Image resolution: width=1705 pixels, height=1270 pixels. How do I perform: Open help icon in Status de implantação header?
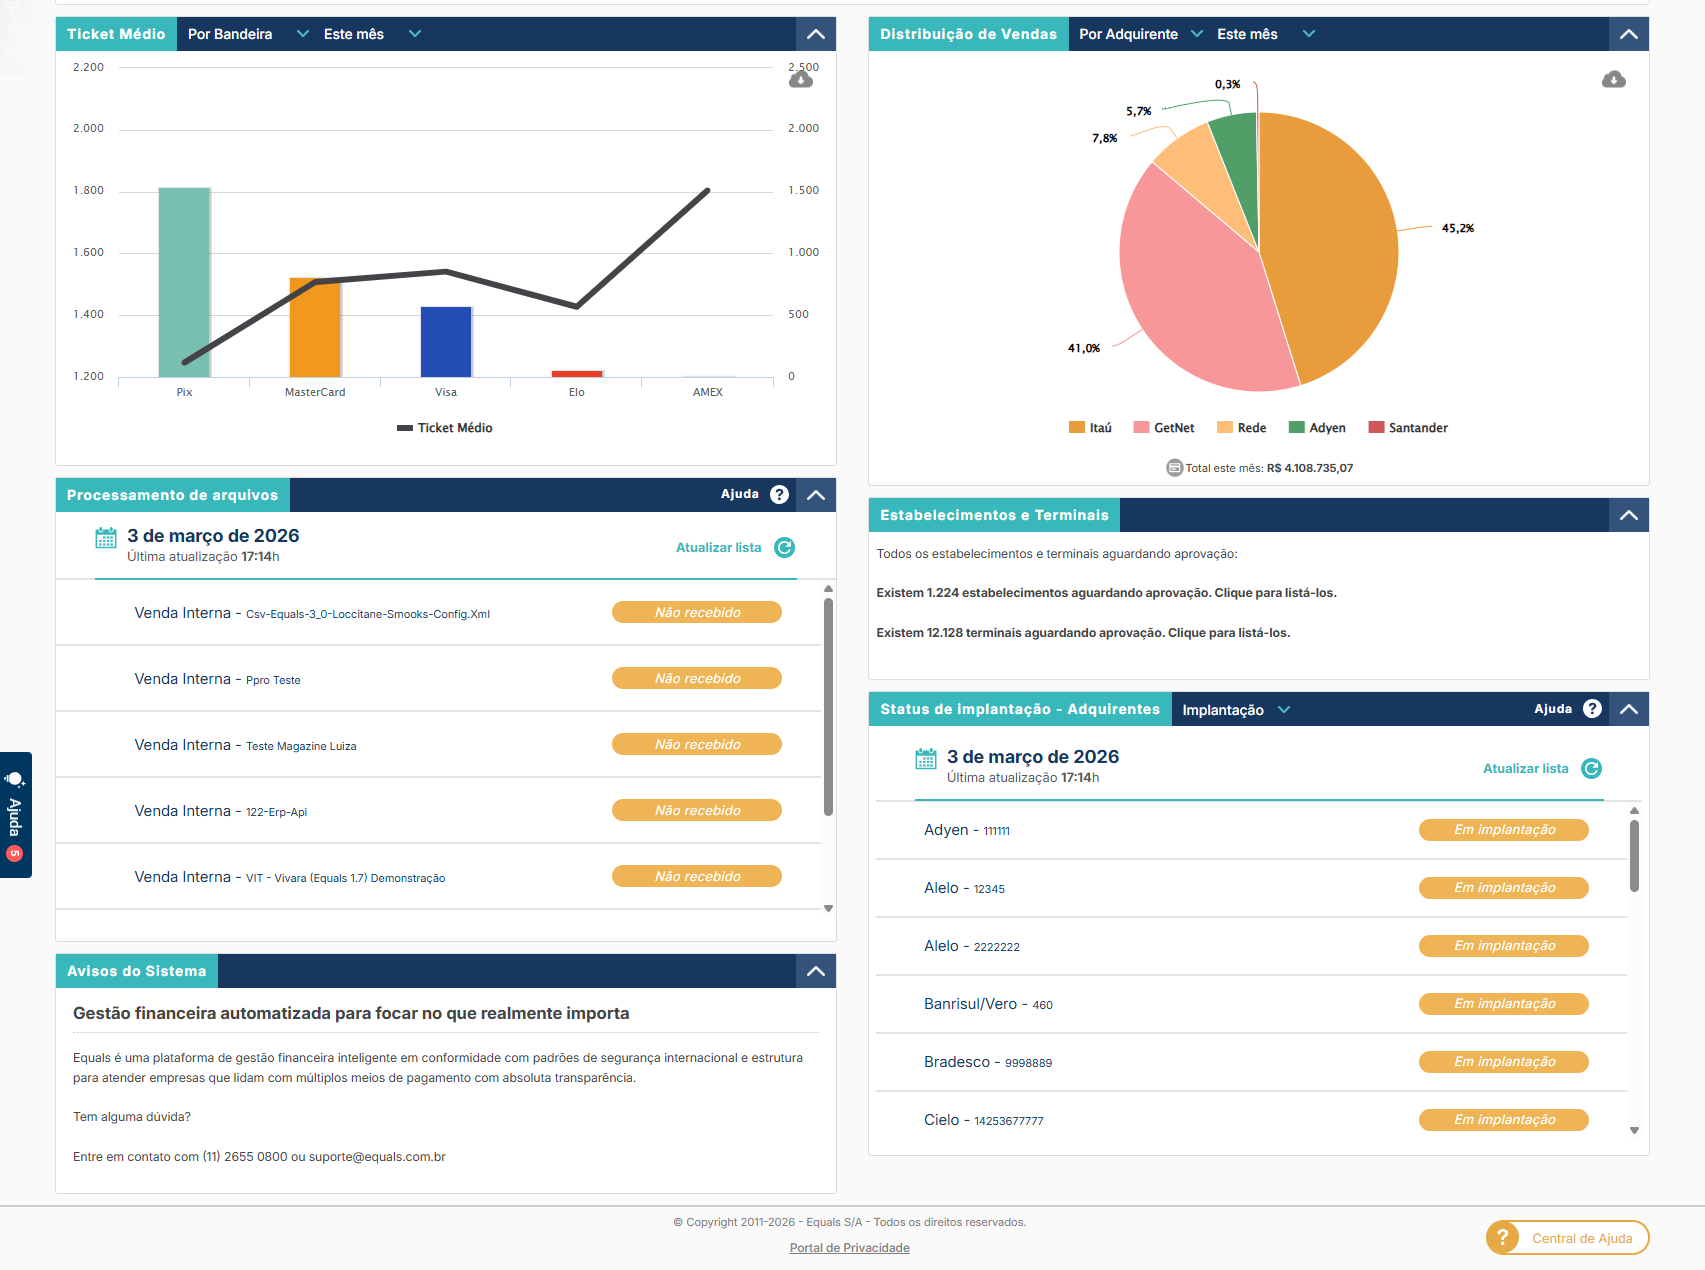coord(1592,709)
